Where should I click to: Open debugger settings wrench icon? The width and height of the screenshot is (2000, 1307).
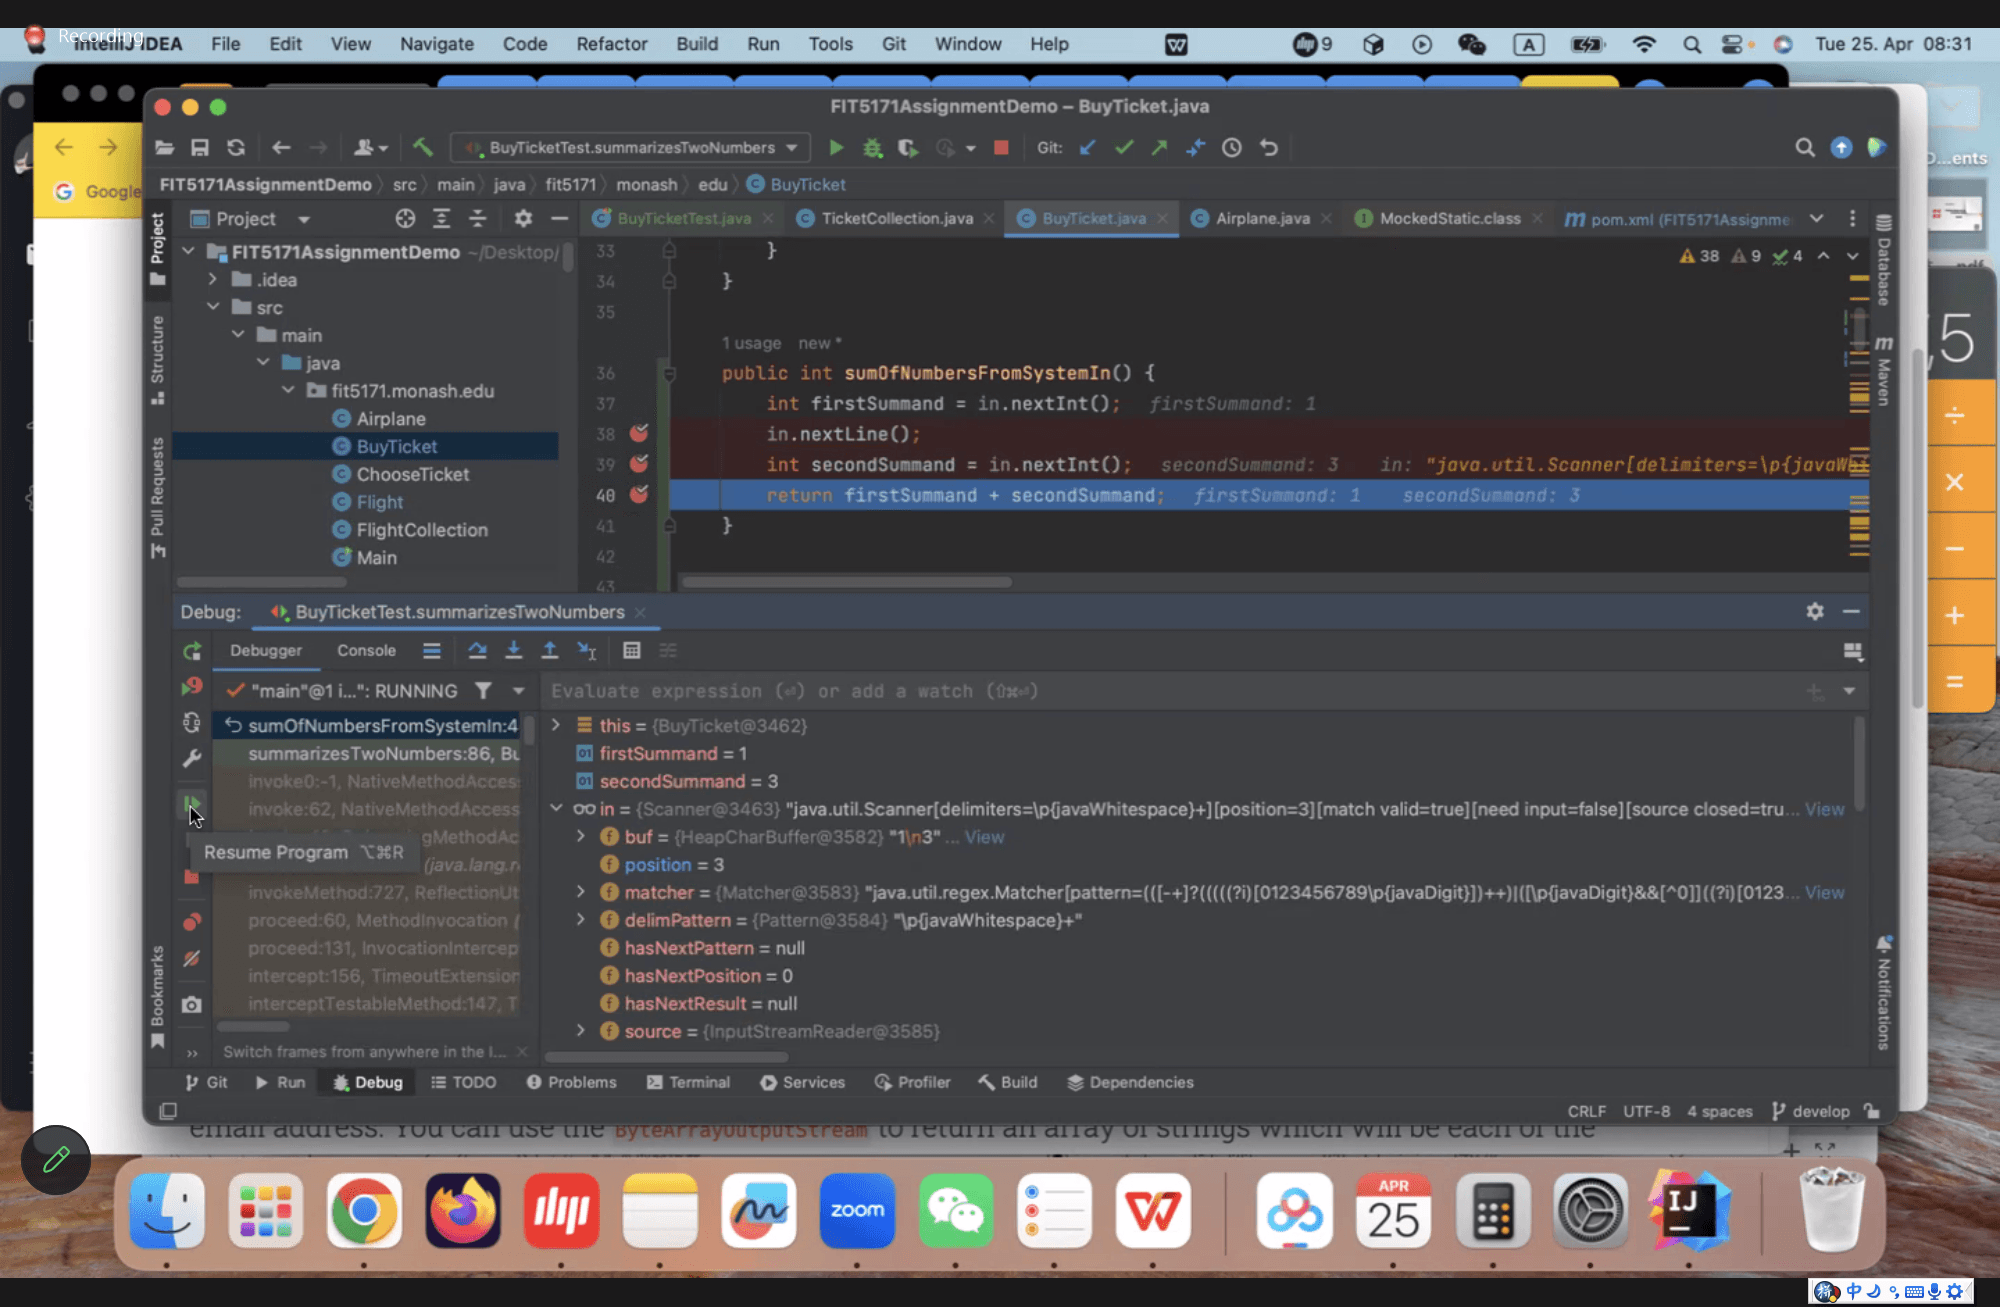click(x=192, y=758)
